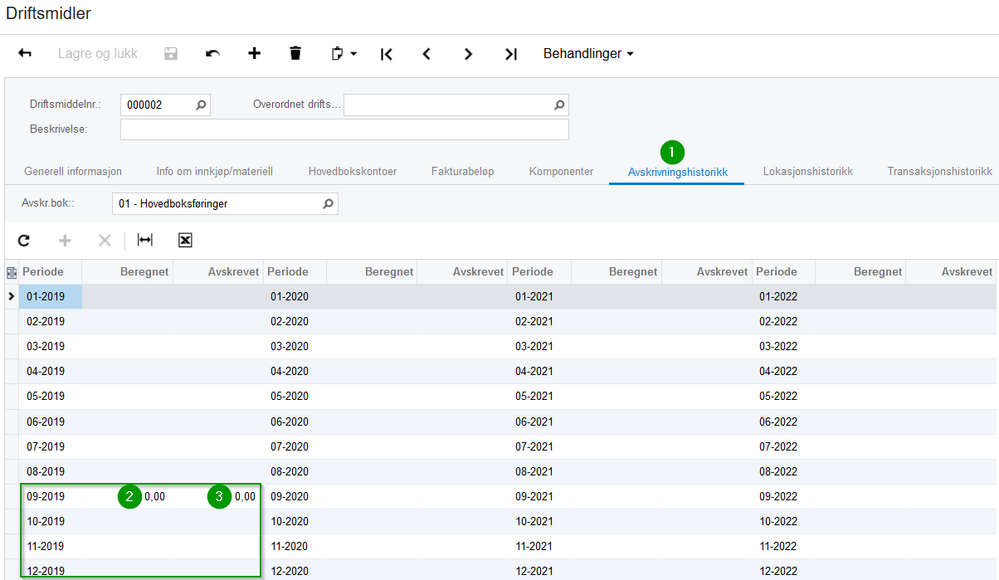Open Avskr.bok lookup selector
The height and width of the screenshot is (580, 999).
click(327, 204)
